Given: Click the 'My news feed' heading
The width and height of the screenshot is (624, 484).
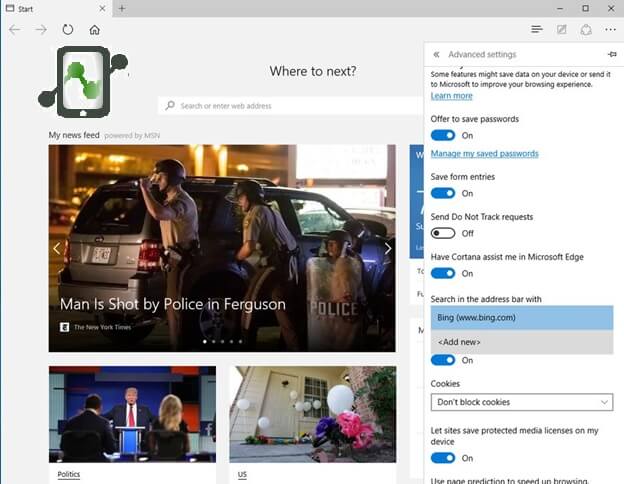Looking at the screenshot, I should coord(74,135).
